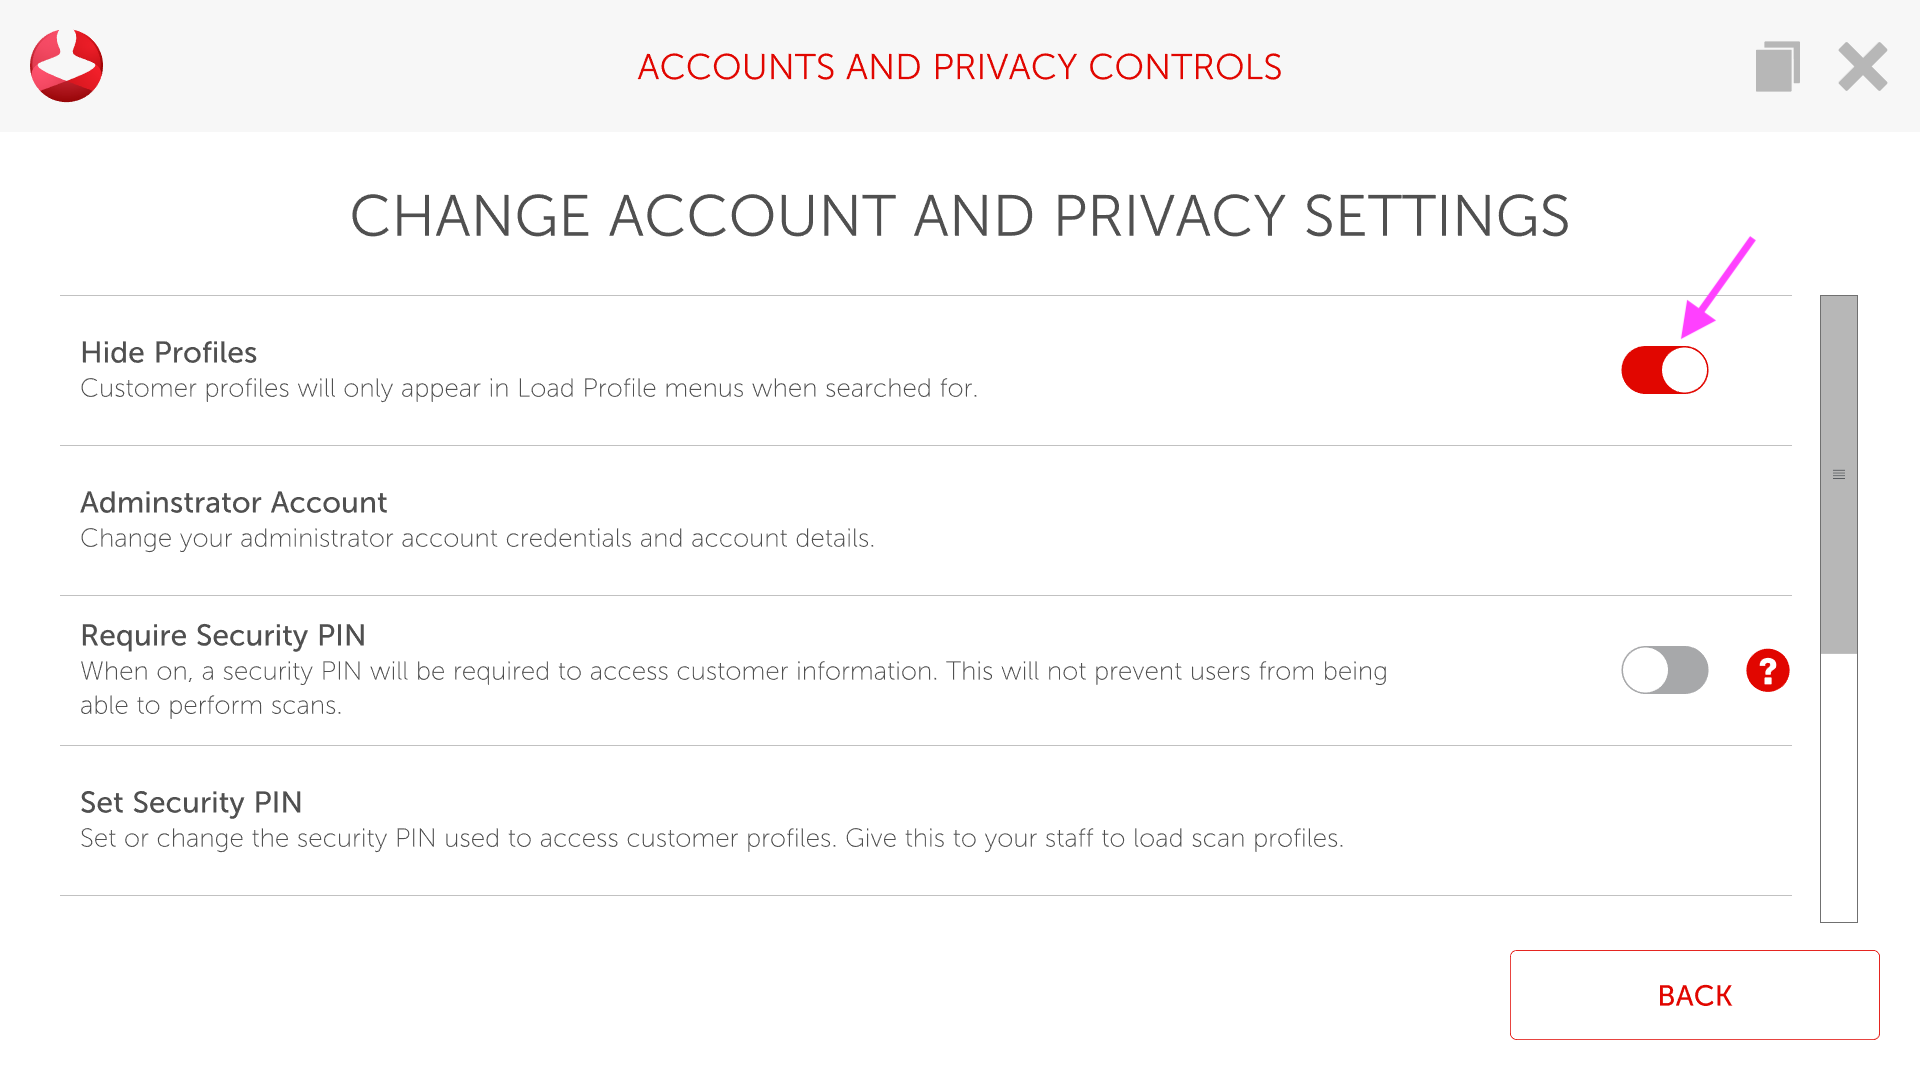Close the privacy controls with X icon

1862,67
